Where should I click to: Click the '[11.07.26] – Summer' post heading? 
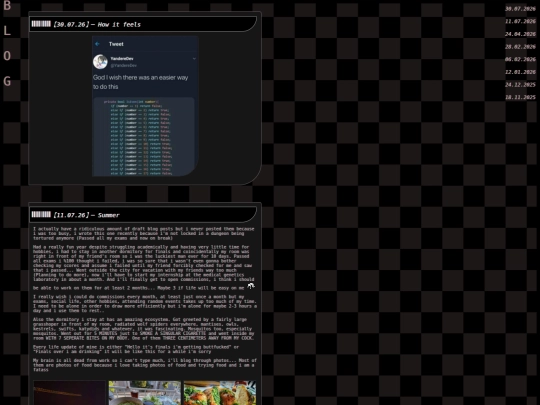coord(86,215)
